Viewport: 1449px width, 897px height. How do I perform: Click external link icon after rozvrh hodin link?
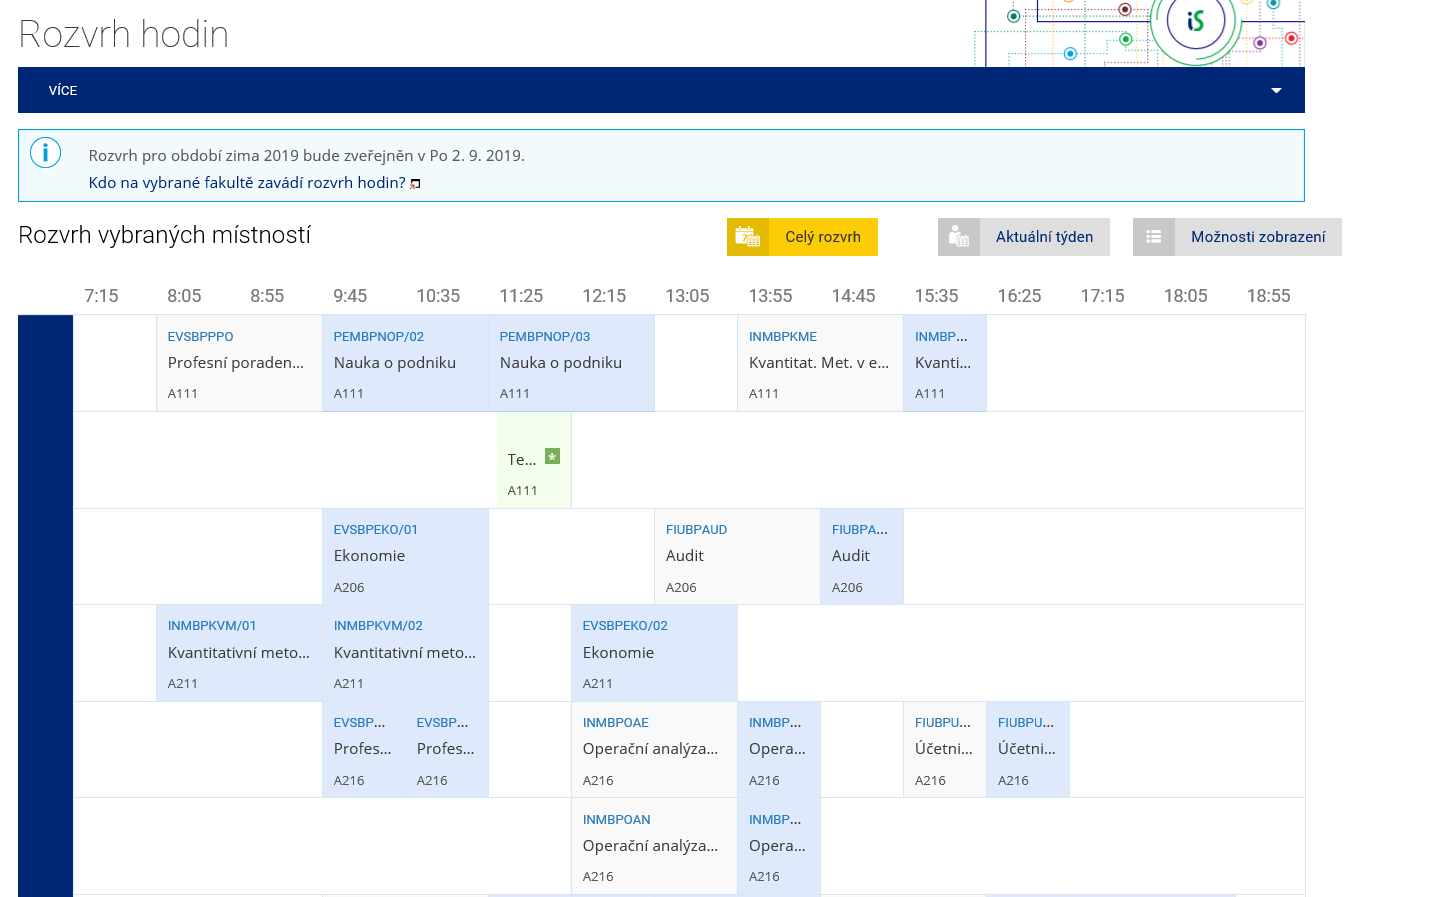tap(415, 184)
